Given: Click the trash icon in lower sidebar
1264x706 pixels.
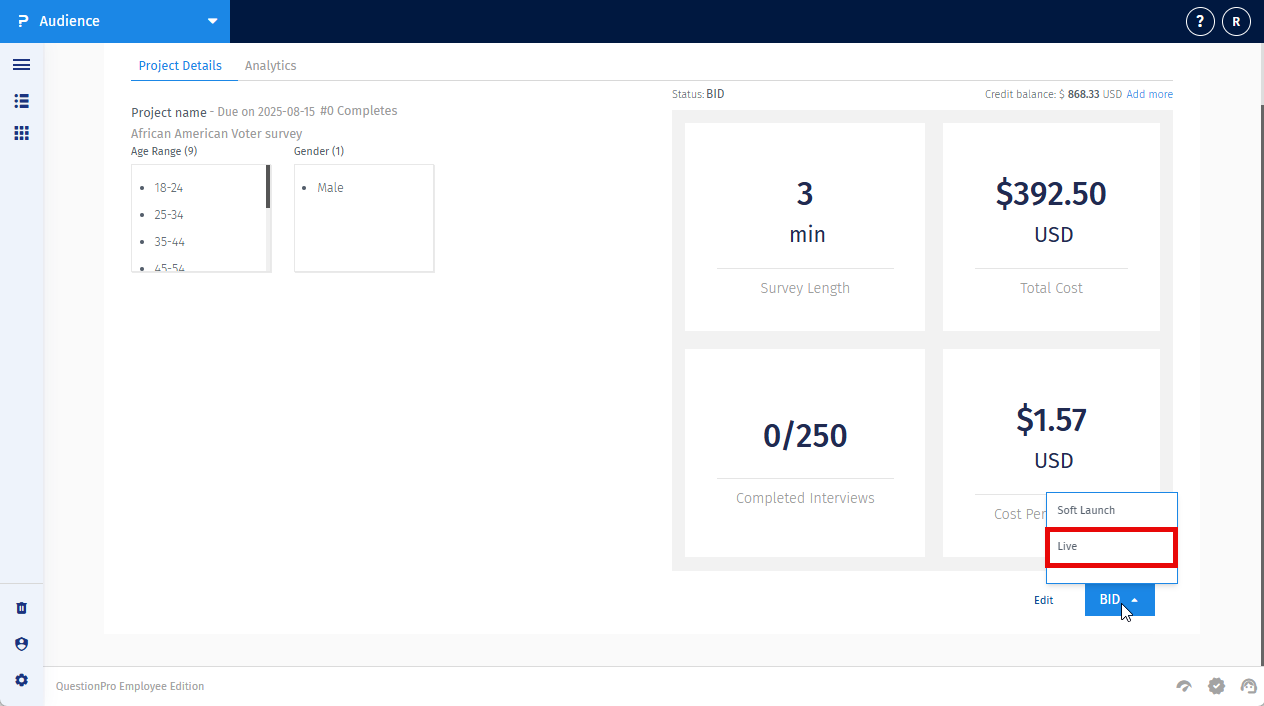Looking at the screenshot, I should click(21, 607).
